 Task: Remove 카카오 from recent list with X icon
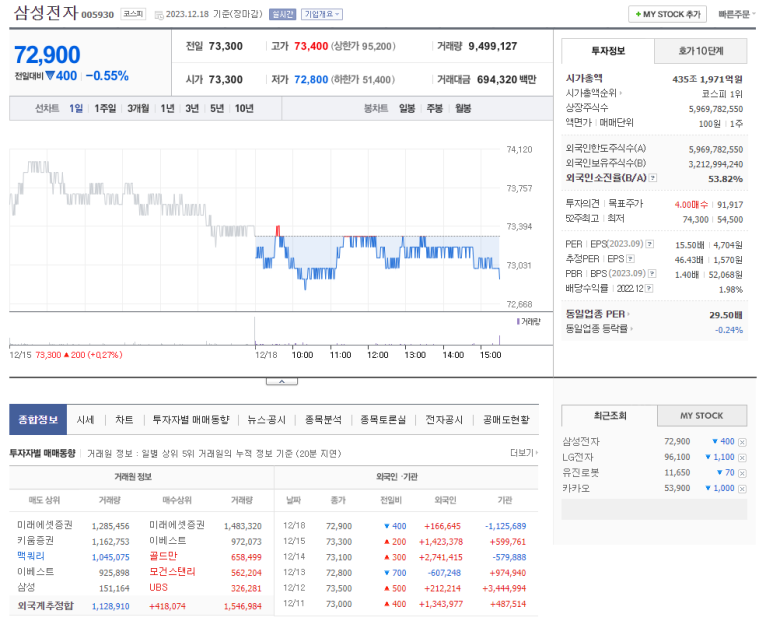click(x=742, y=489)
